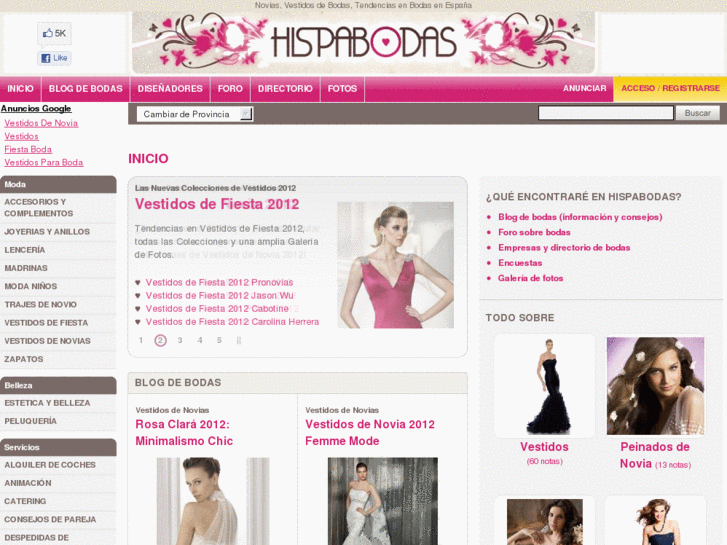Open the Encuestas link
This screenshot has height=545, width=727.
pyautogui.click(x=520, y=263)
